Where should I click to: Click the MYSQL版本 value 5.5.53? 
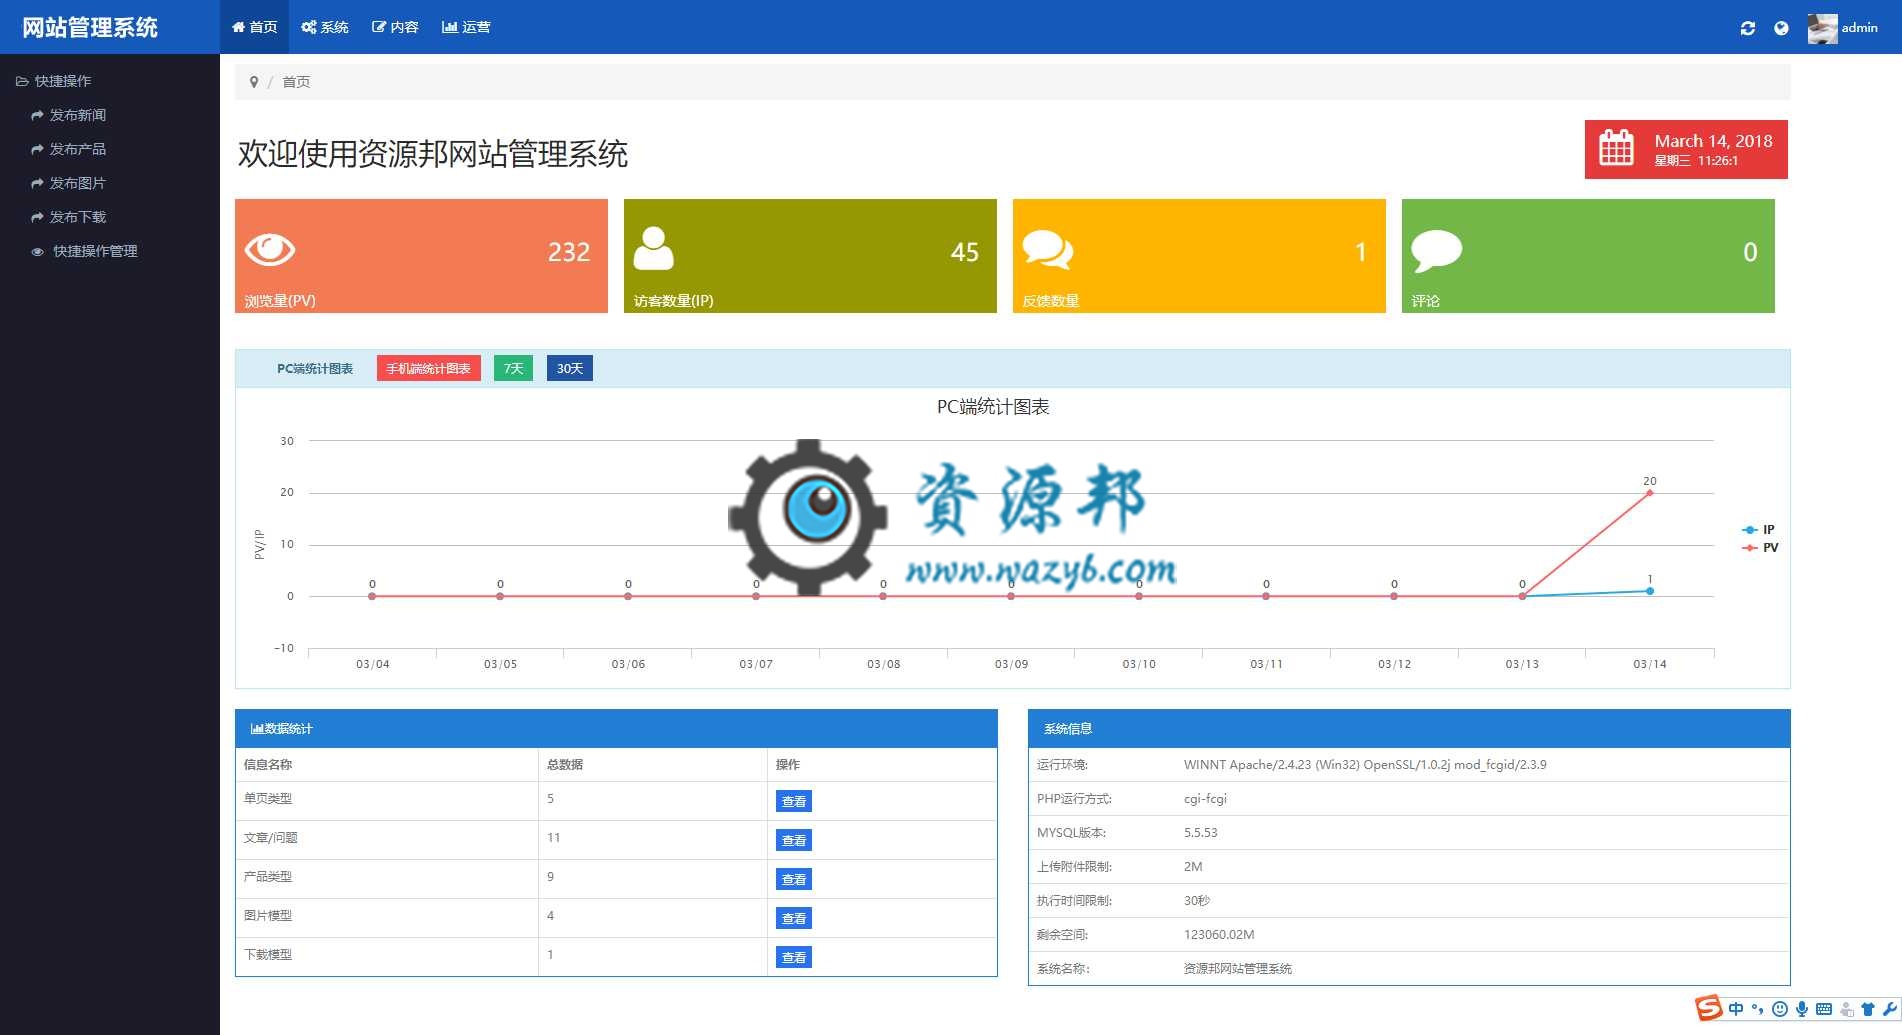click(x=1200, y=832)
